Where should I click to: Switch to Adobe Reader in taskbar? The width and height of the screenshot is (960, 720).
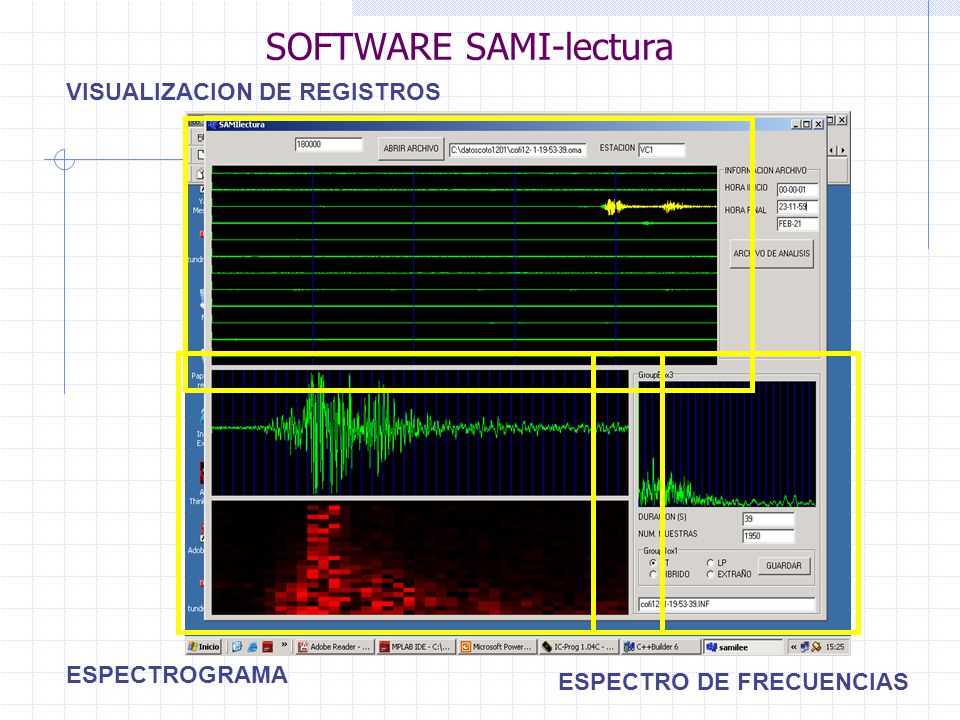[x=334, y=647]
